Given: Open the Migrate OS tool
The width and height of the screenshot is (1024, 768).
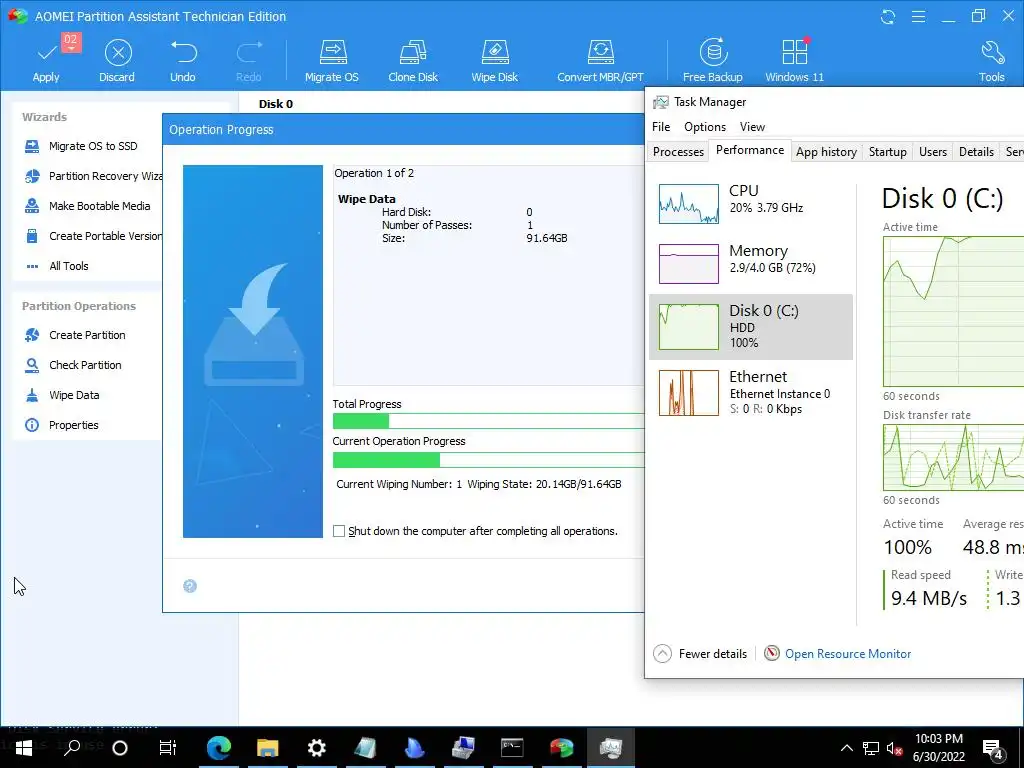Looking at the screenshot, I should pos(332,60).
